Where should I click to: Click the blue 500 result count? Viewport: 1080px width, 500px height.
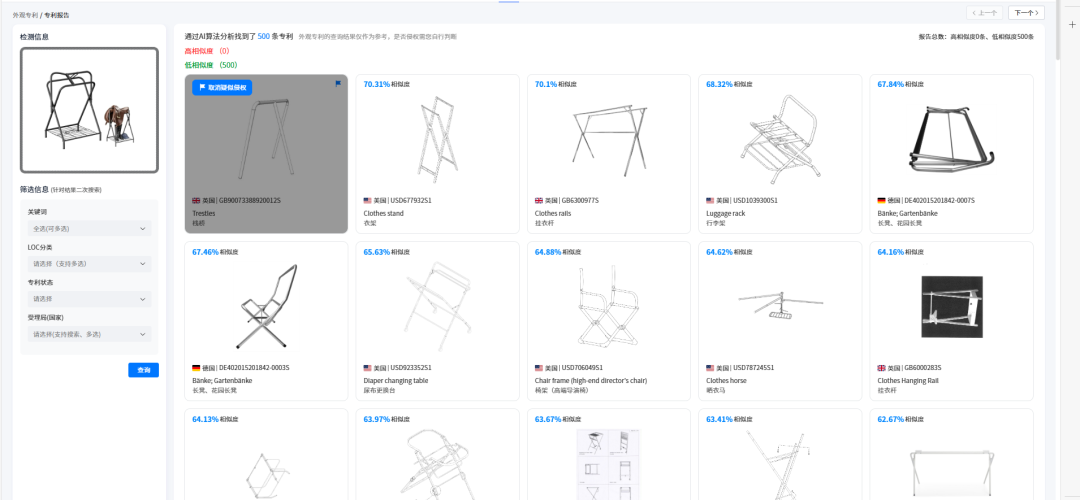pos(263,36)
